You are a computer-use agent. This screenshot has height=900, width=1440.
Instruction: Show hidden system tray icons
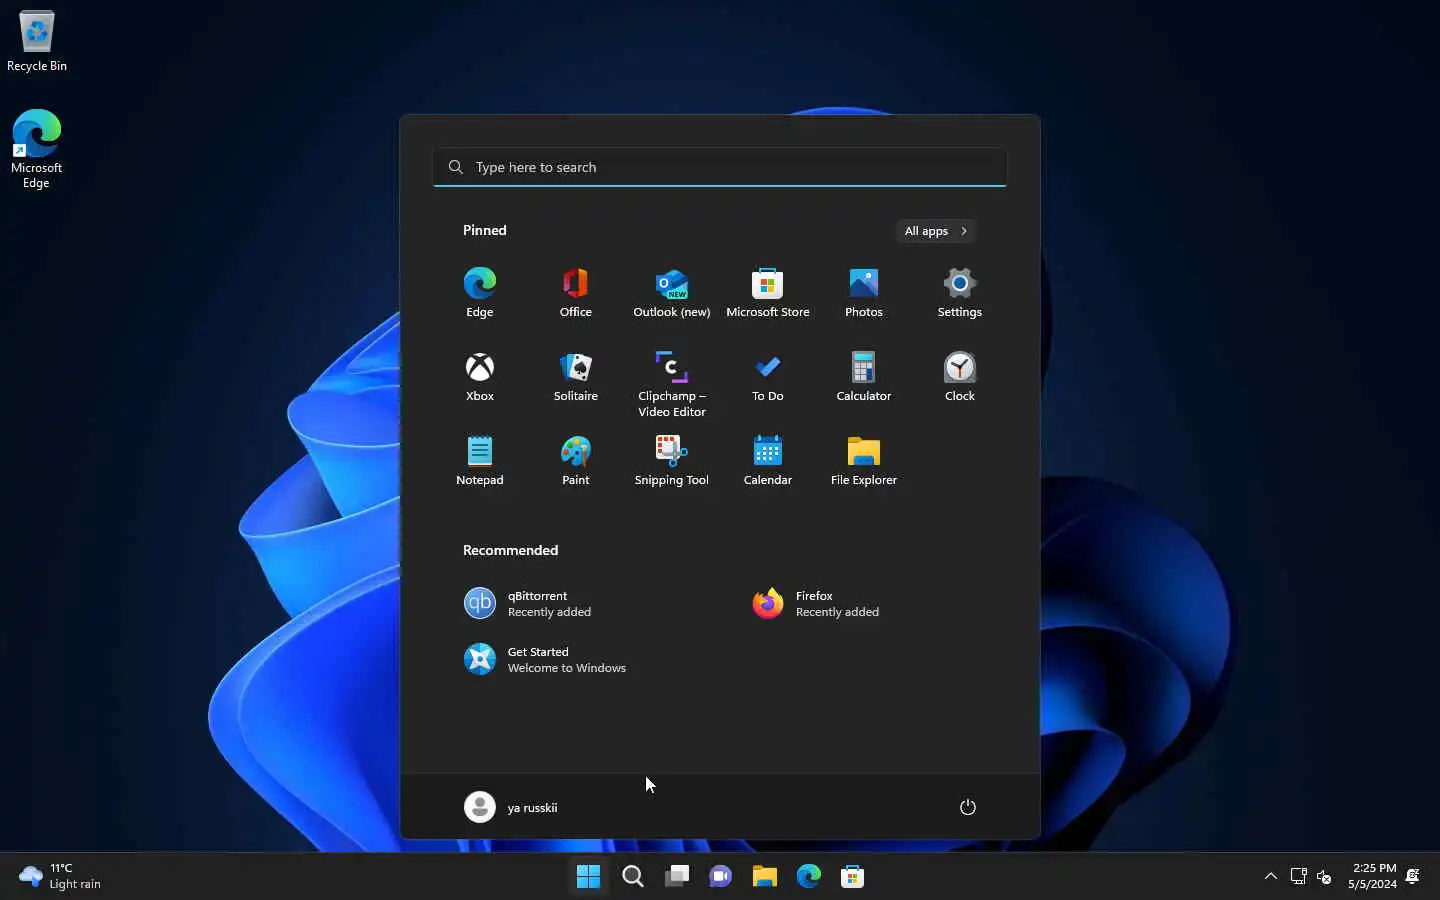(x=1271, y=877)
